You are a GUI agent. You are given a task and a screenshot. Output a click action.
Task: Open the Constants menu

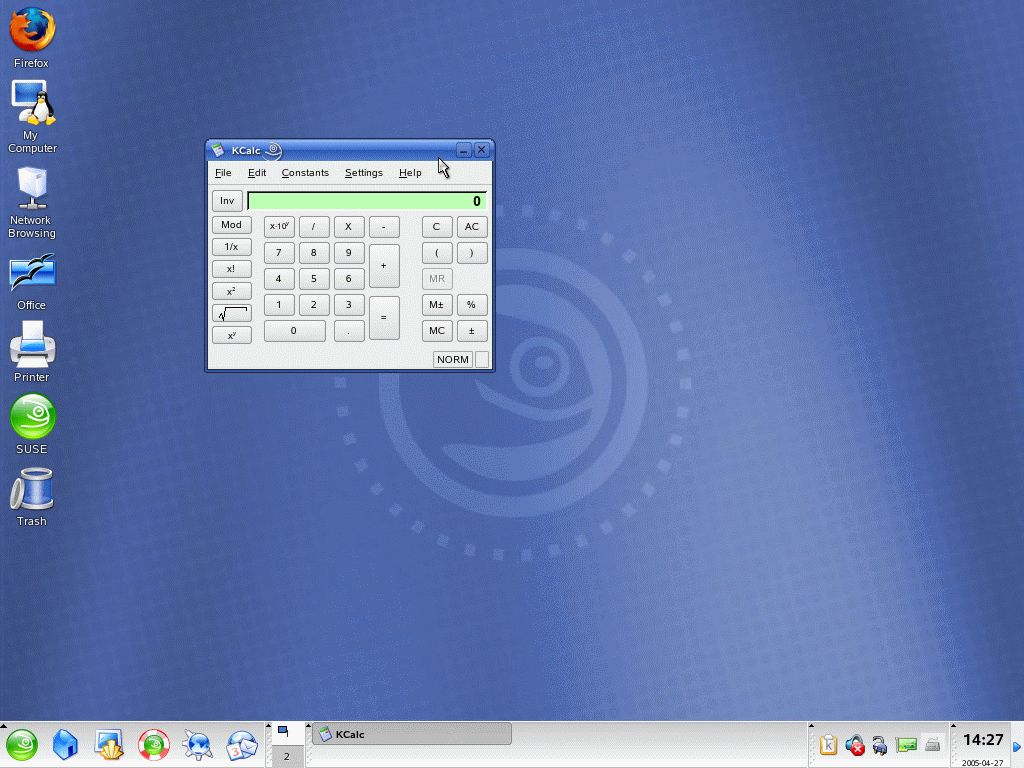305,173
